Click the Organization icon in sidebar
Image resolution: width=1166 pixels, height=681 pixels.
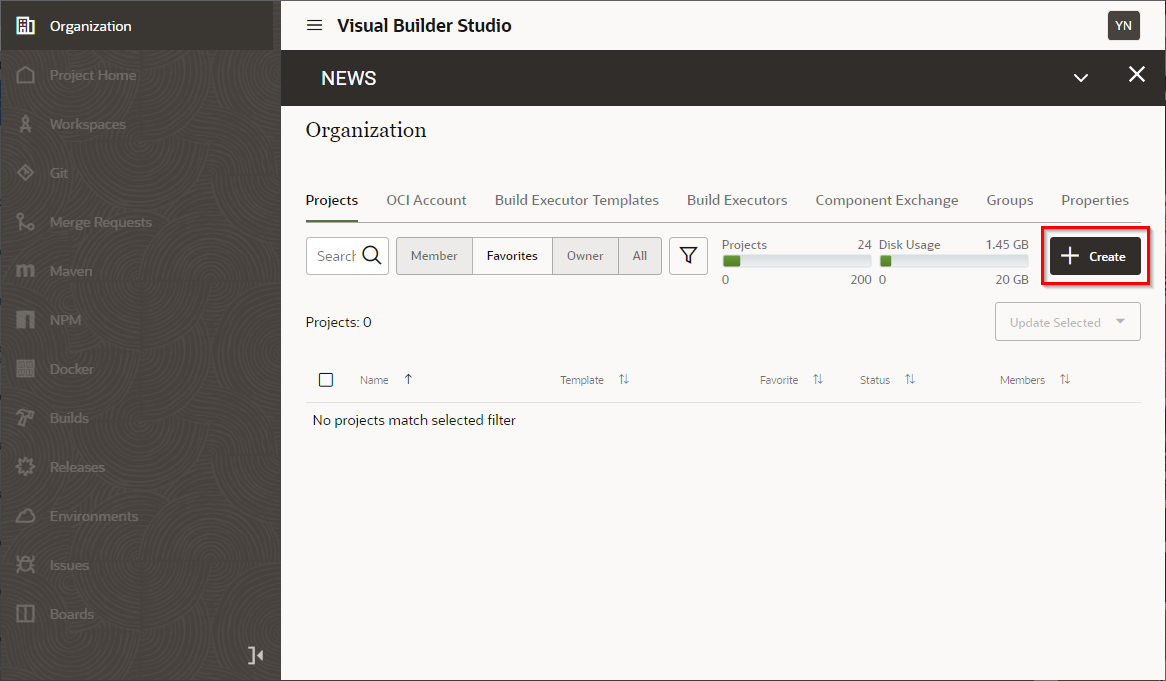pos(26,26)
